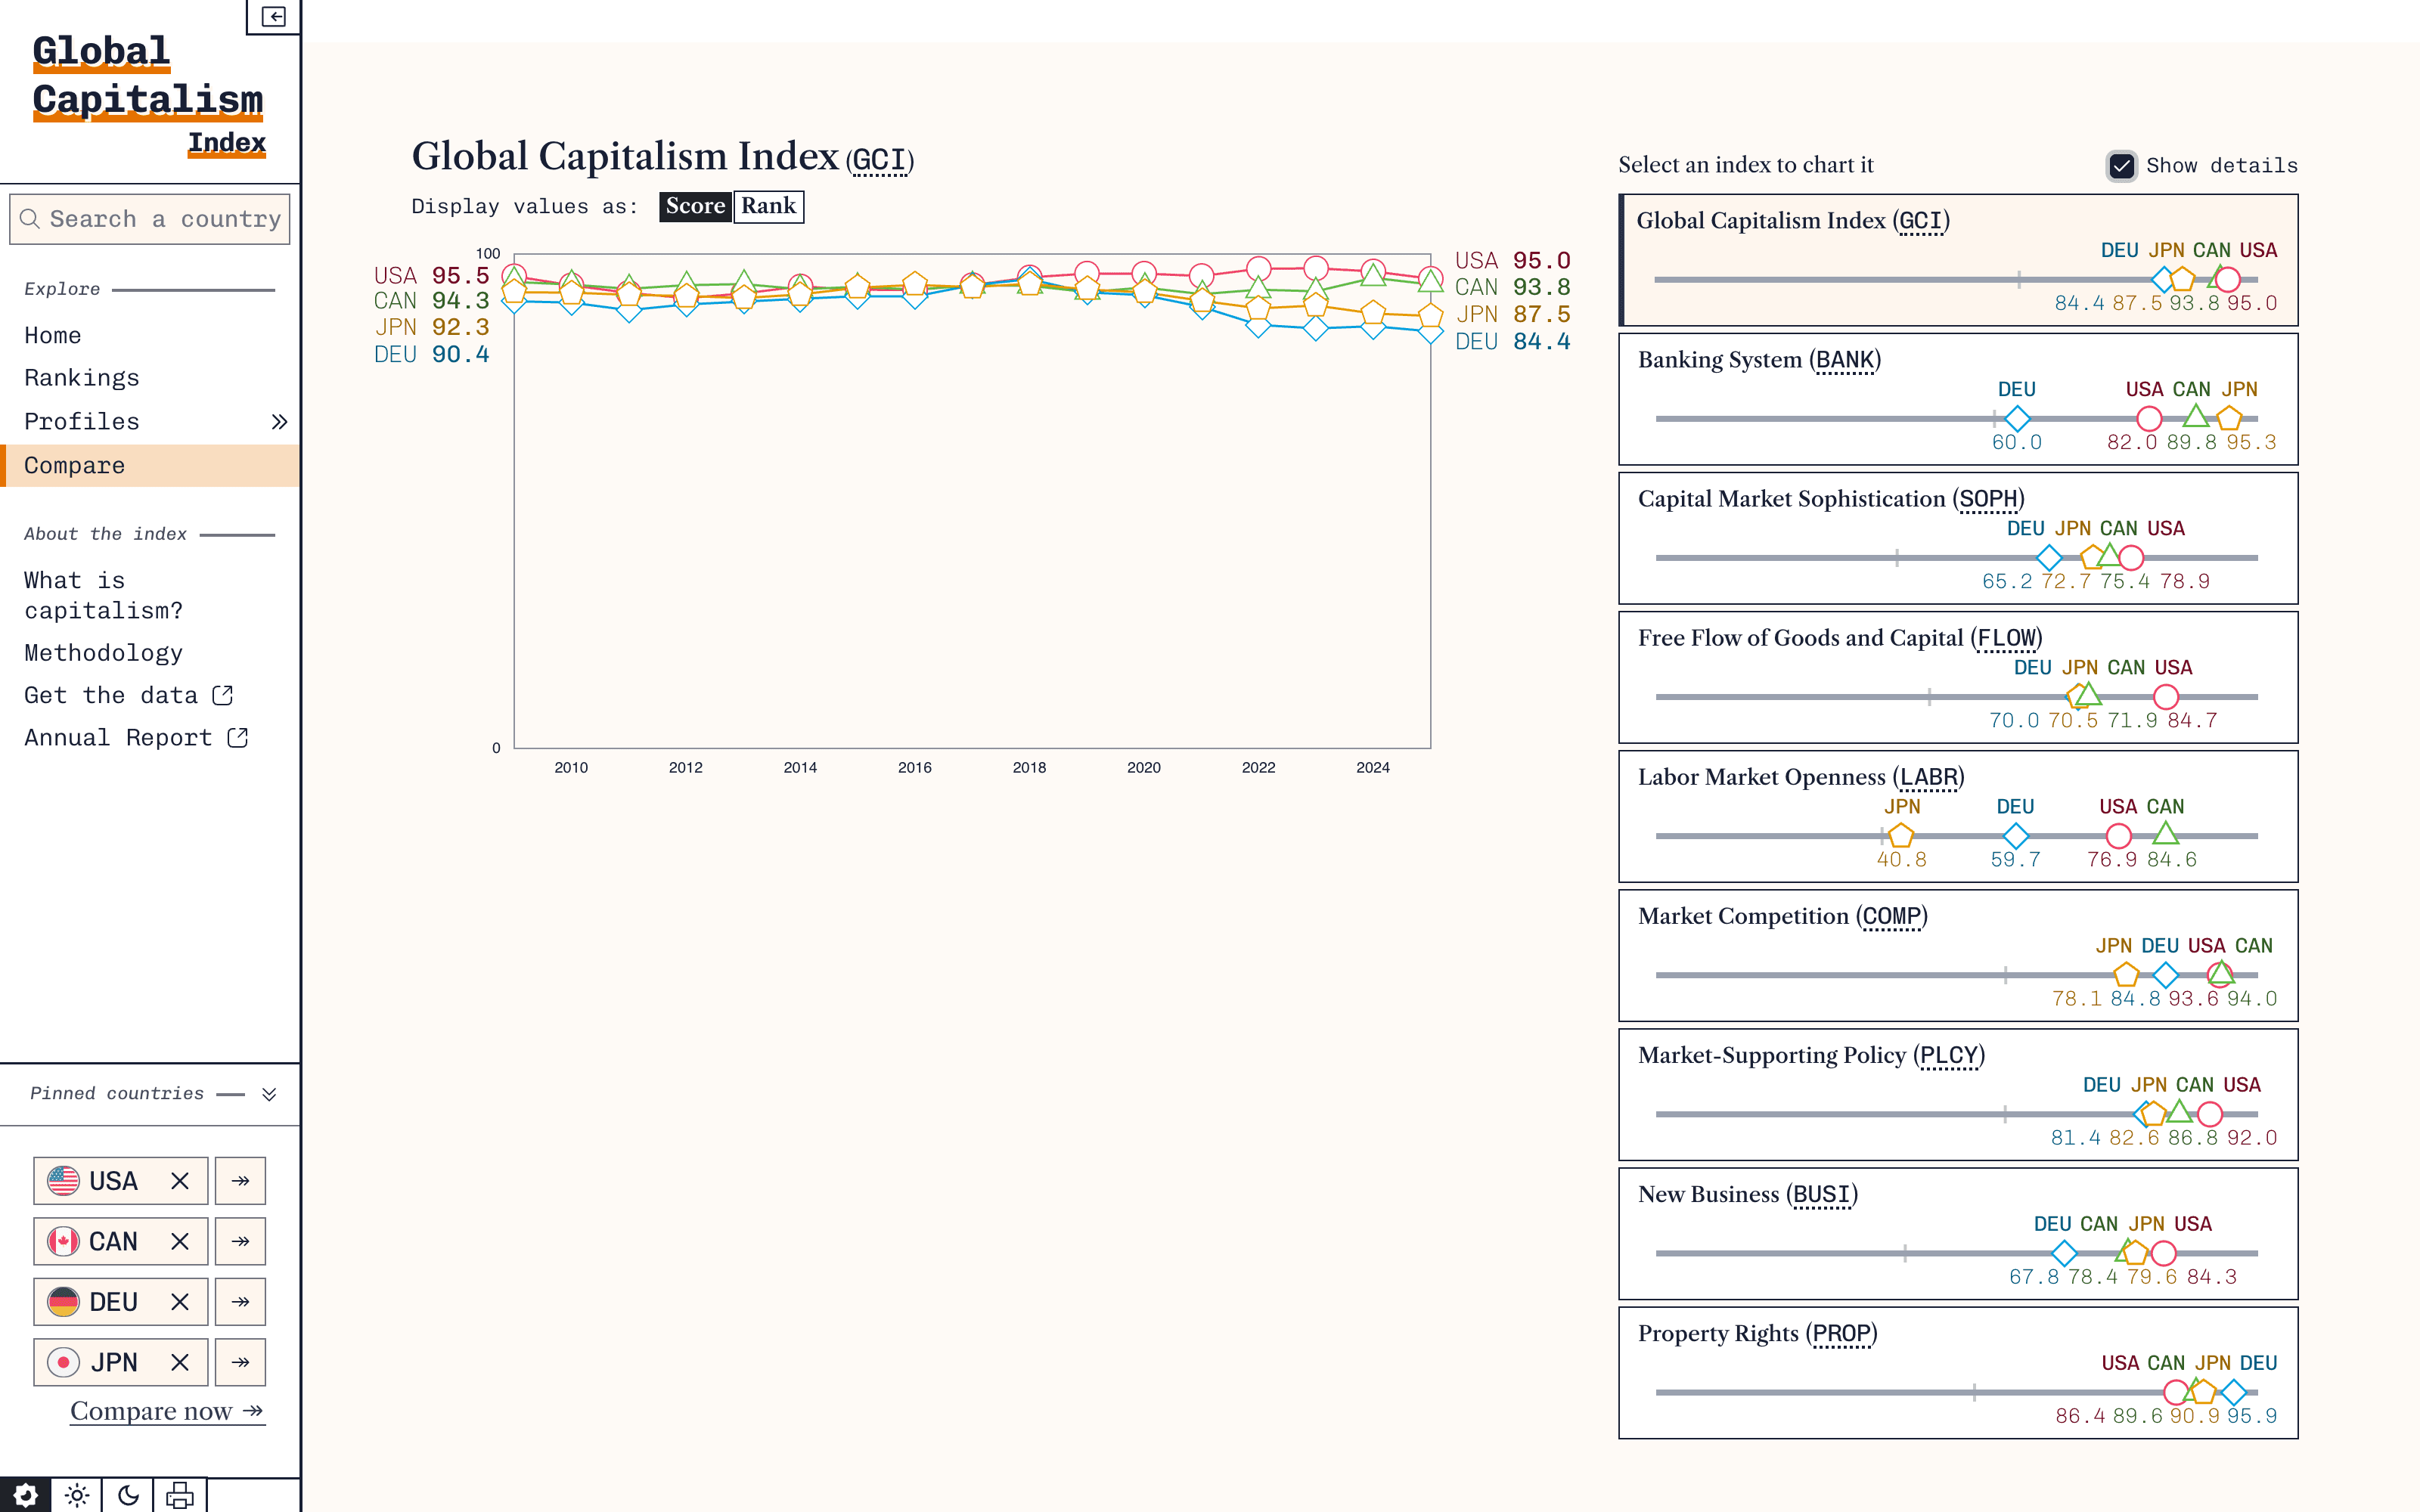This screenshot has width=2420, height=1512.
Task: Click the Germany flag icon
Action: 63,1302
